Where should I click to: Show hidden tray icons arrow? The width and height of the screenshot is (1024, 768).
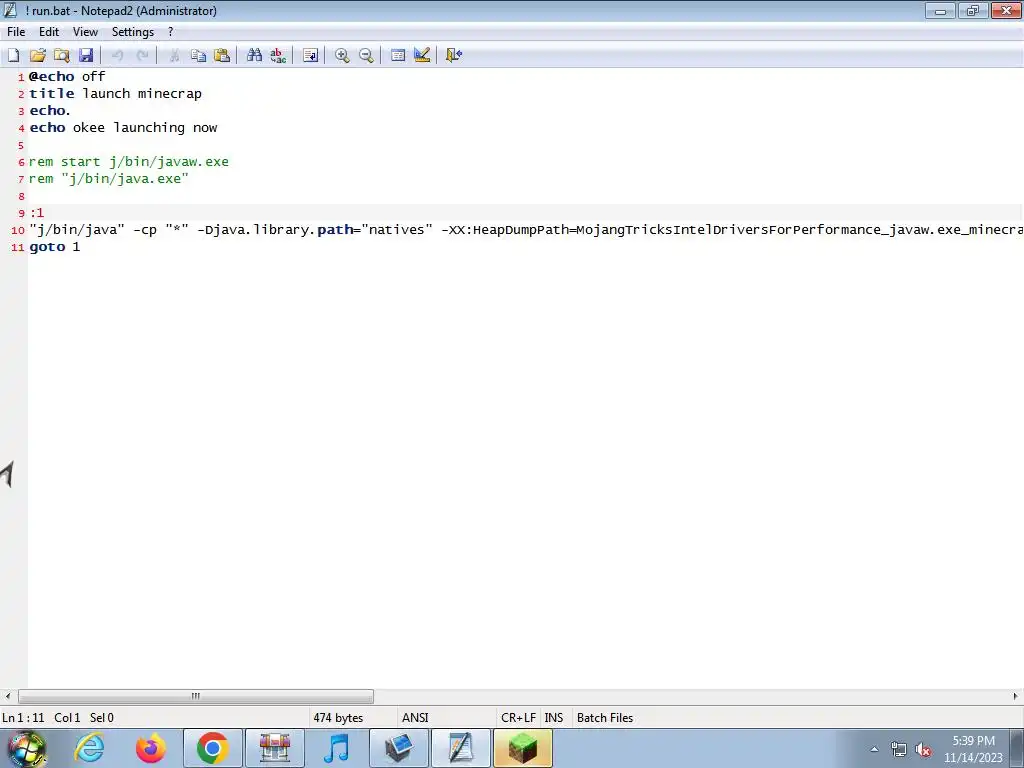tap(874, 750)
